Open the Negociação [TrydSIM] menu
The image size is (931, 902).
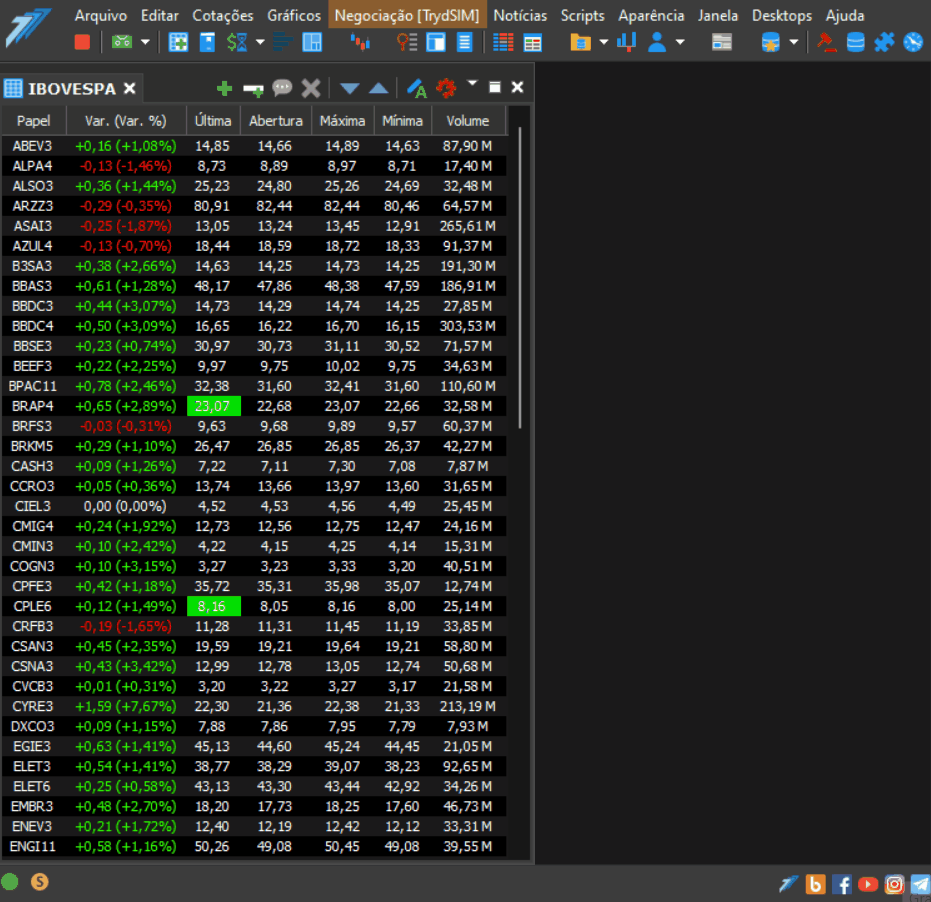tap(407, 15)
